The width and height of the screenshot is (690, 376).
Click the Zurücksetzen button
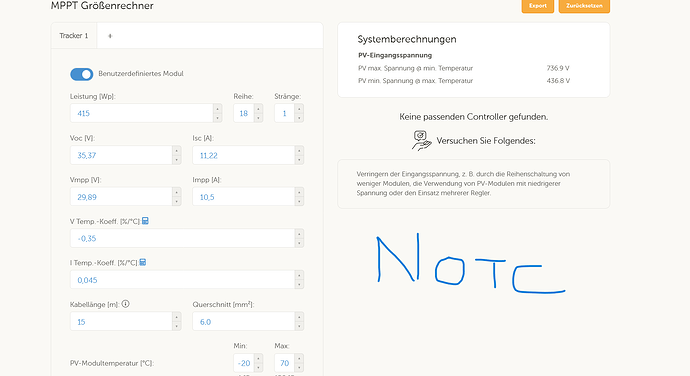[584, 6]
